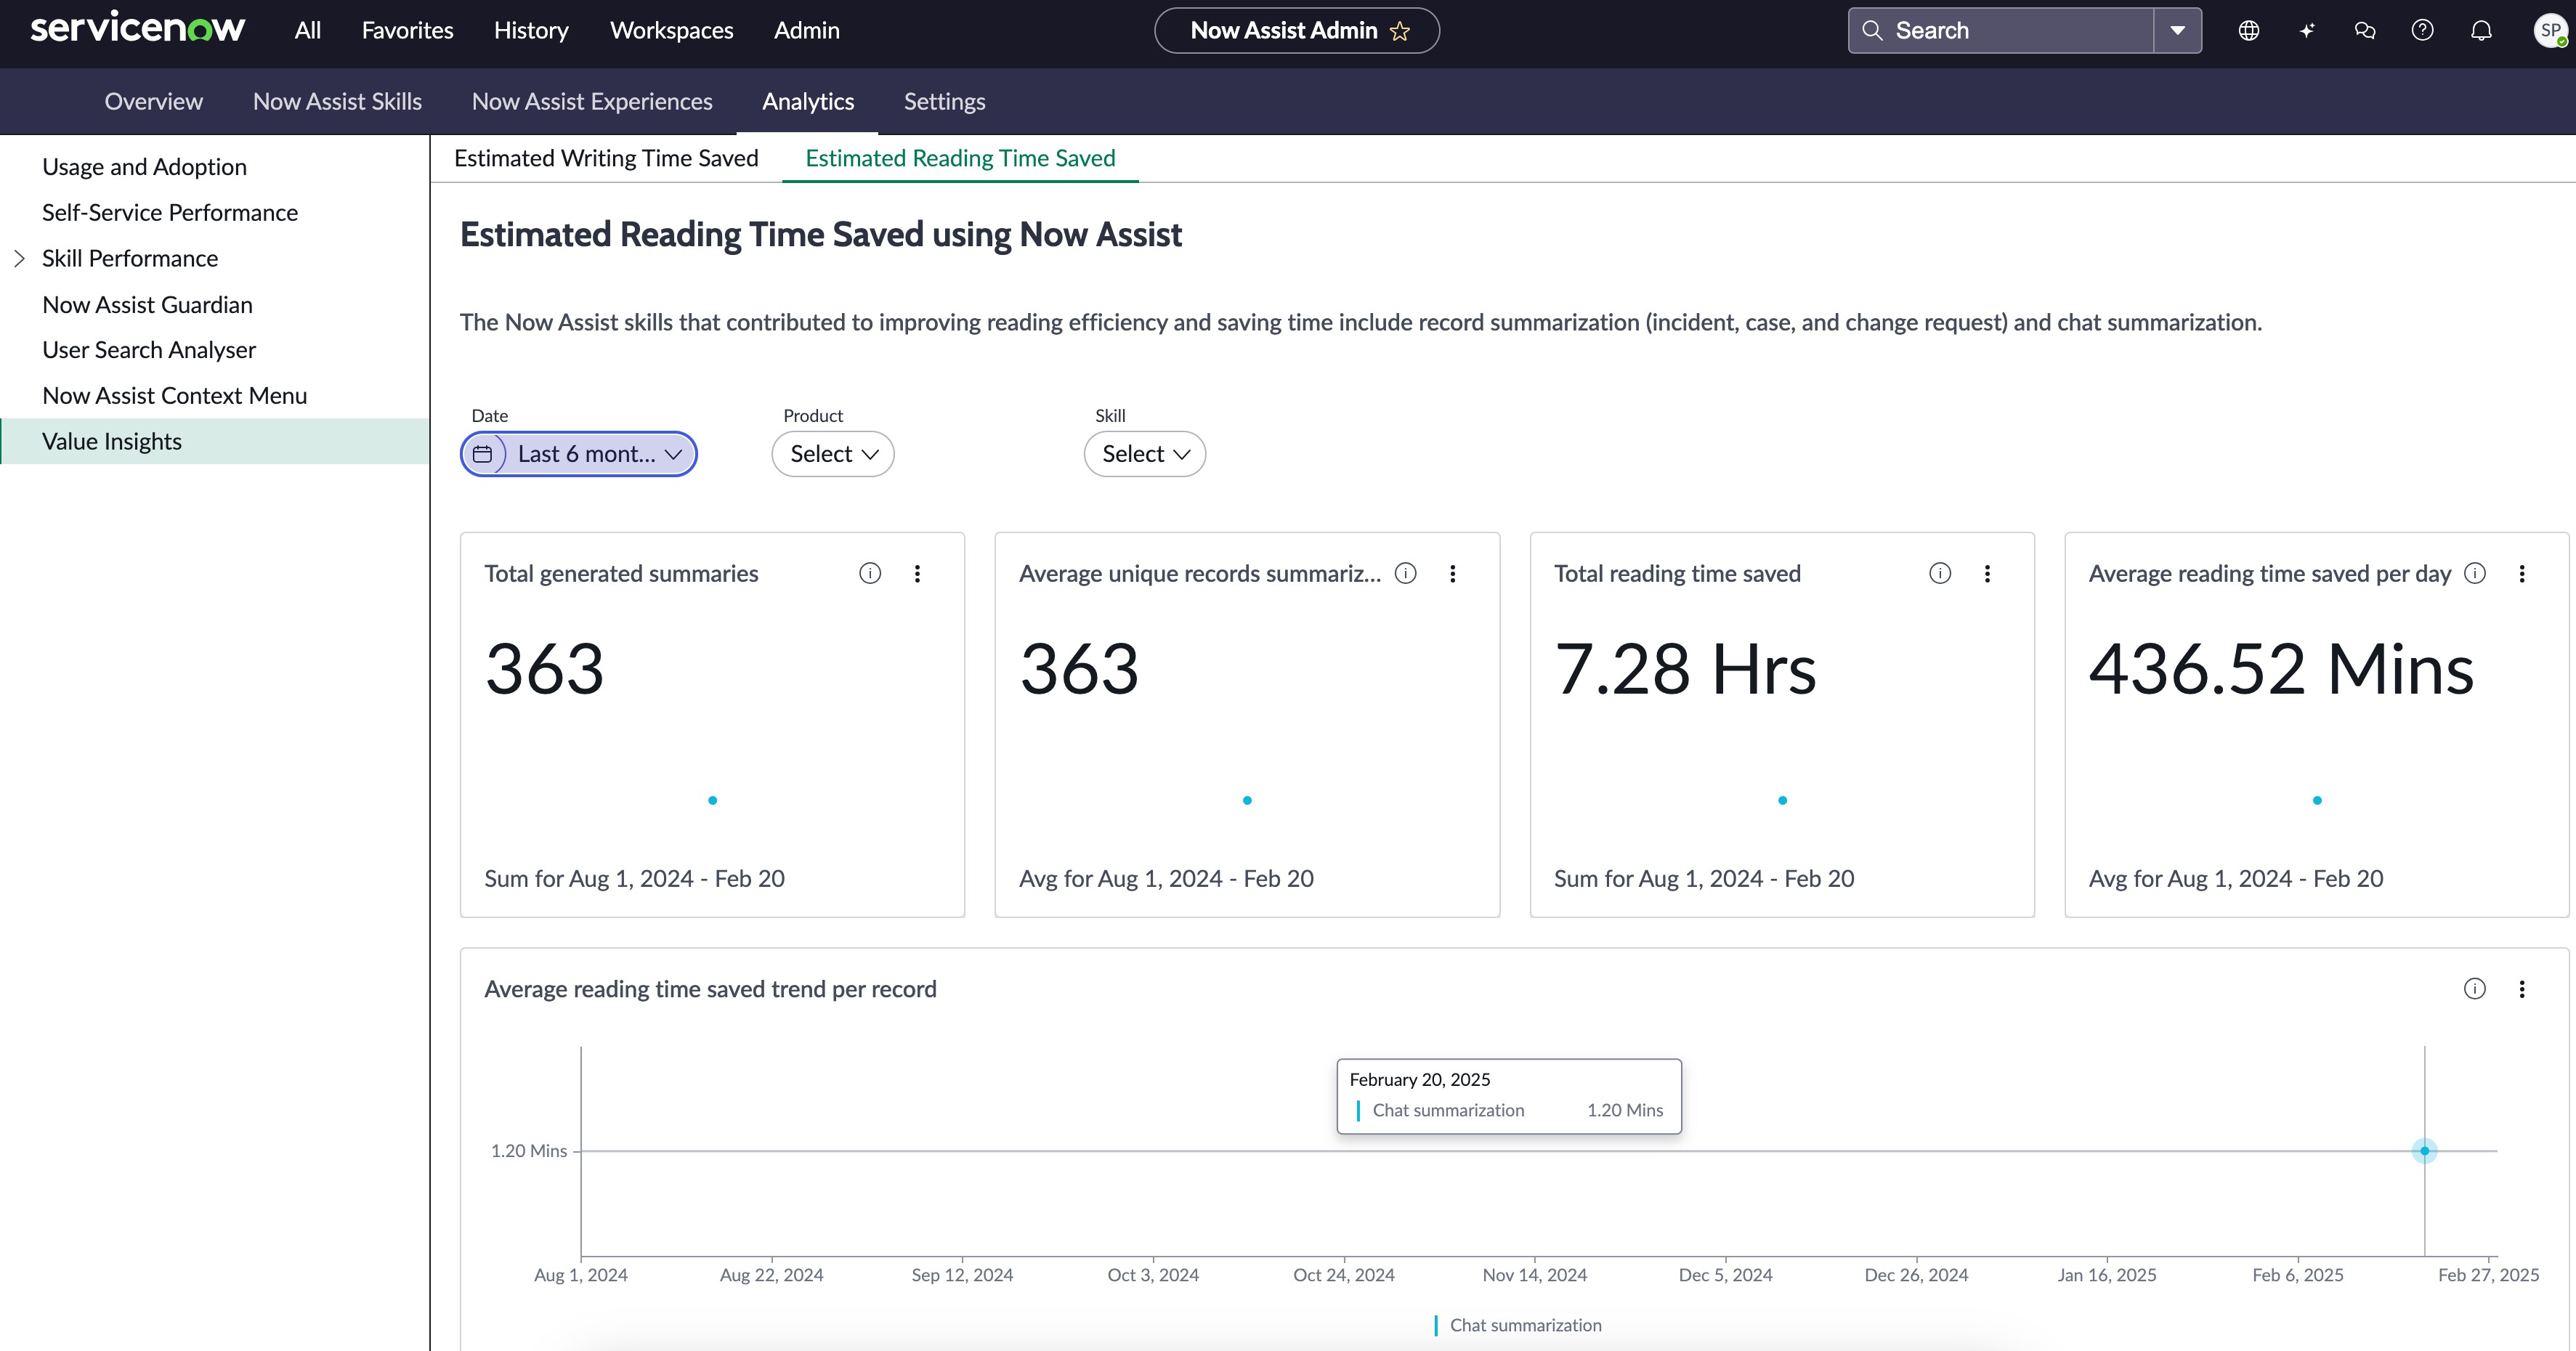Switch to the Now Assist Skills tab
This screenshot has width=2576, height=1351.
point(337,101)
